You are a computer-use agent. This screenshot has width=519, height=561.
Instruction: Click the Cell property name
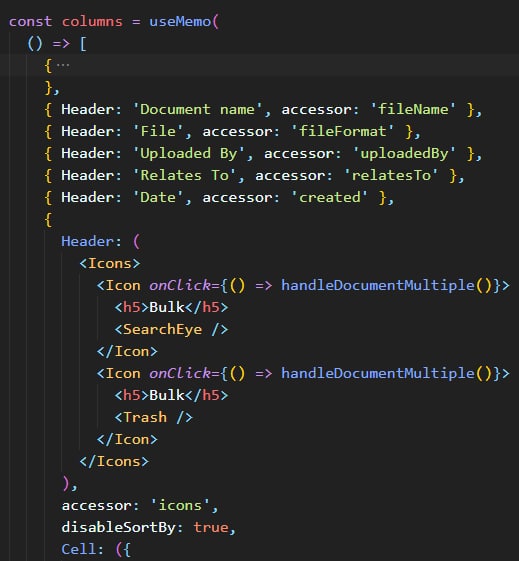pos(79,549)
